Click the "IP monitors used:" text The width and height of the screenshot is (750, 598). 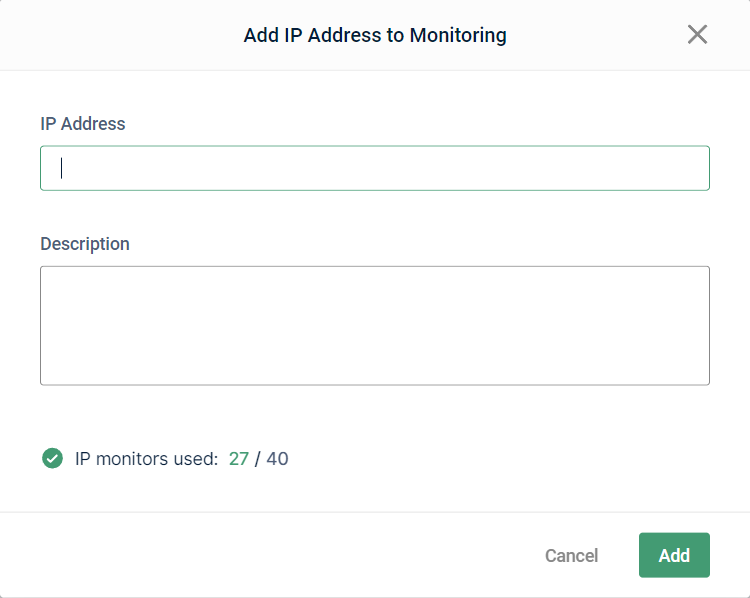(x=146, y=459)
